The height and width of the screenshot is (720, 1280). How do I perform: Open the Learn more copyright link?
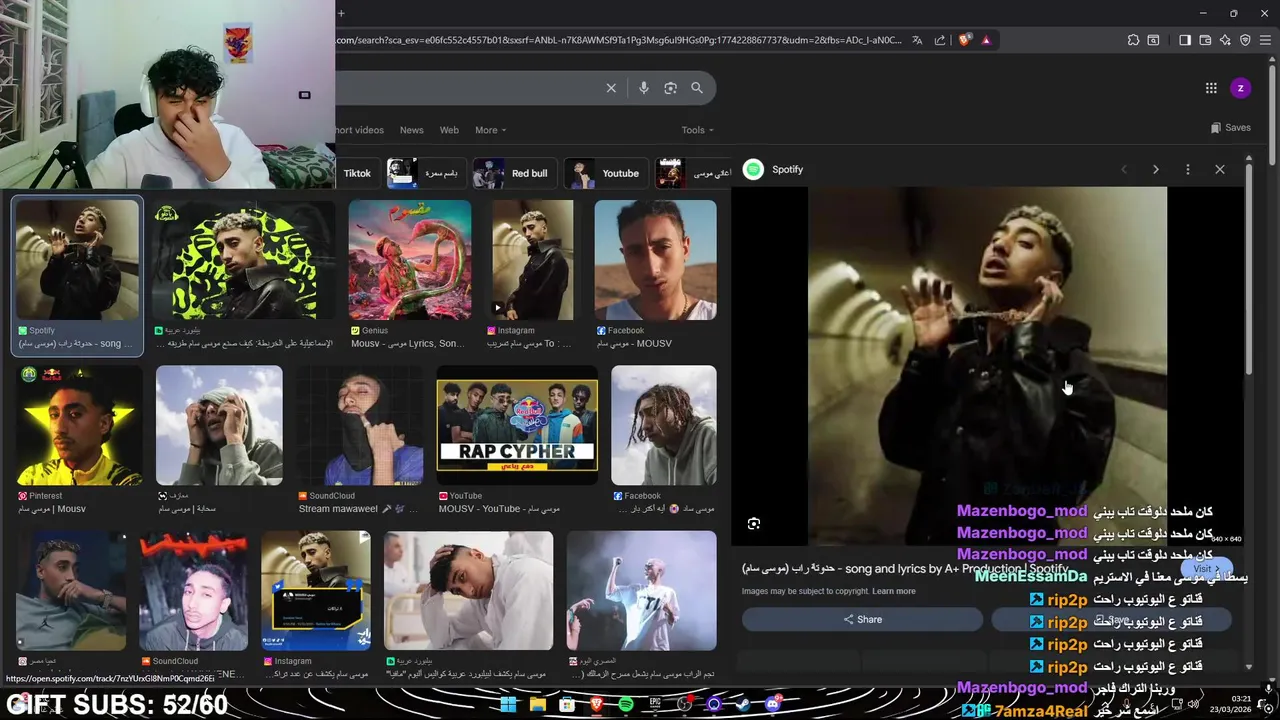coord(893,591)
